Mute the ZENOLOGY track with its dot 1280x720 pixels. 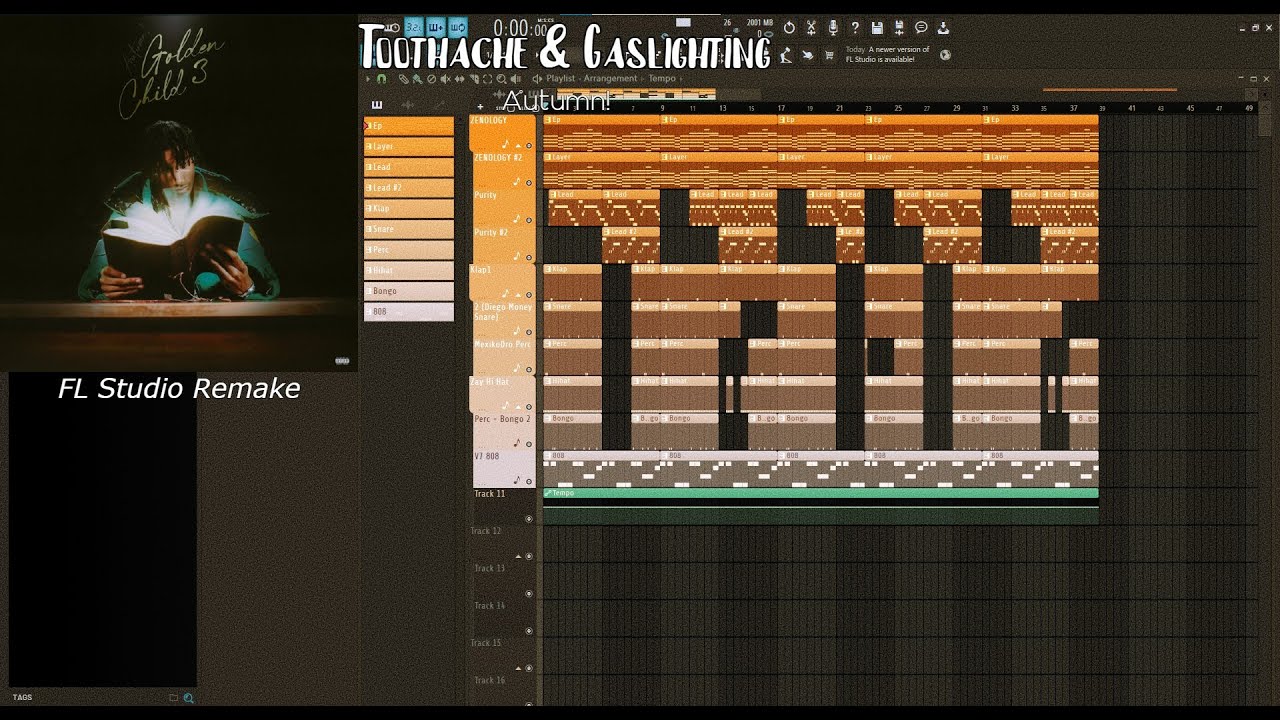coord(529,146)
